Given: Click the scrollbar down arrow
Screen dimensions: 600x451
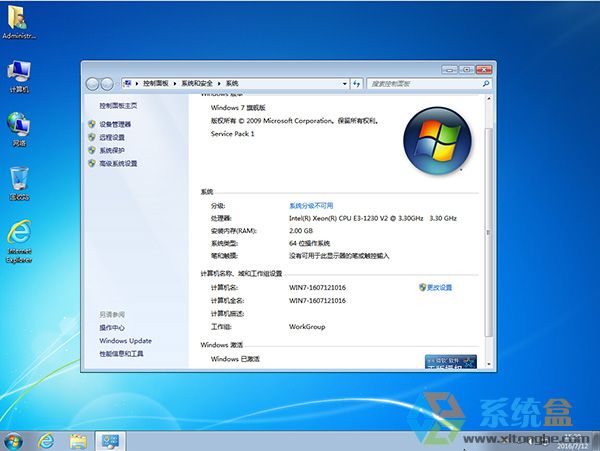Looking at the screenshot, I should [x=488, y=365].
